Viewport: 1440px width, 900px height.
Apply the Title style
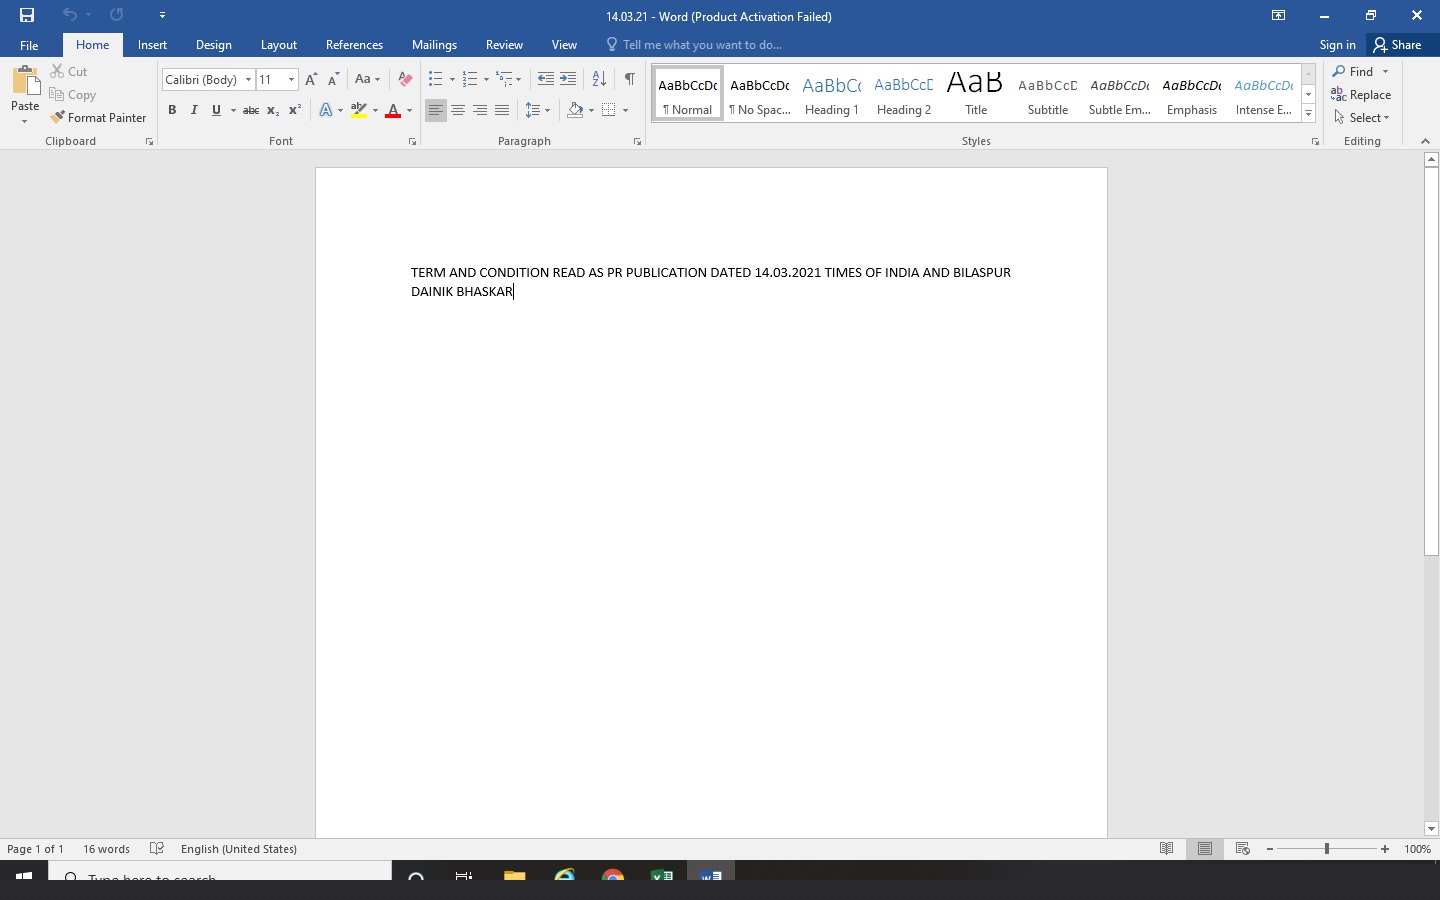tap(976, 94)
